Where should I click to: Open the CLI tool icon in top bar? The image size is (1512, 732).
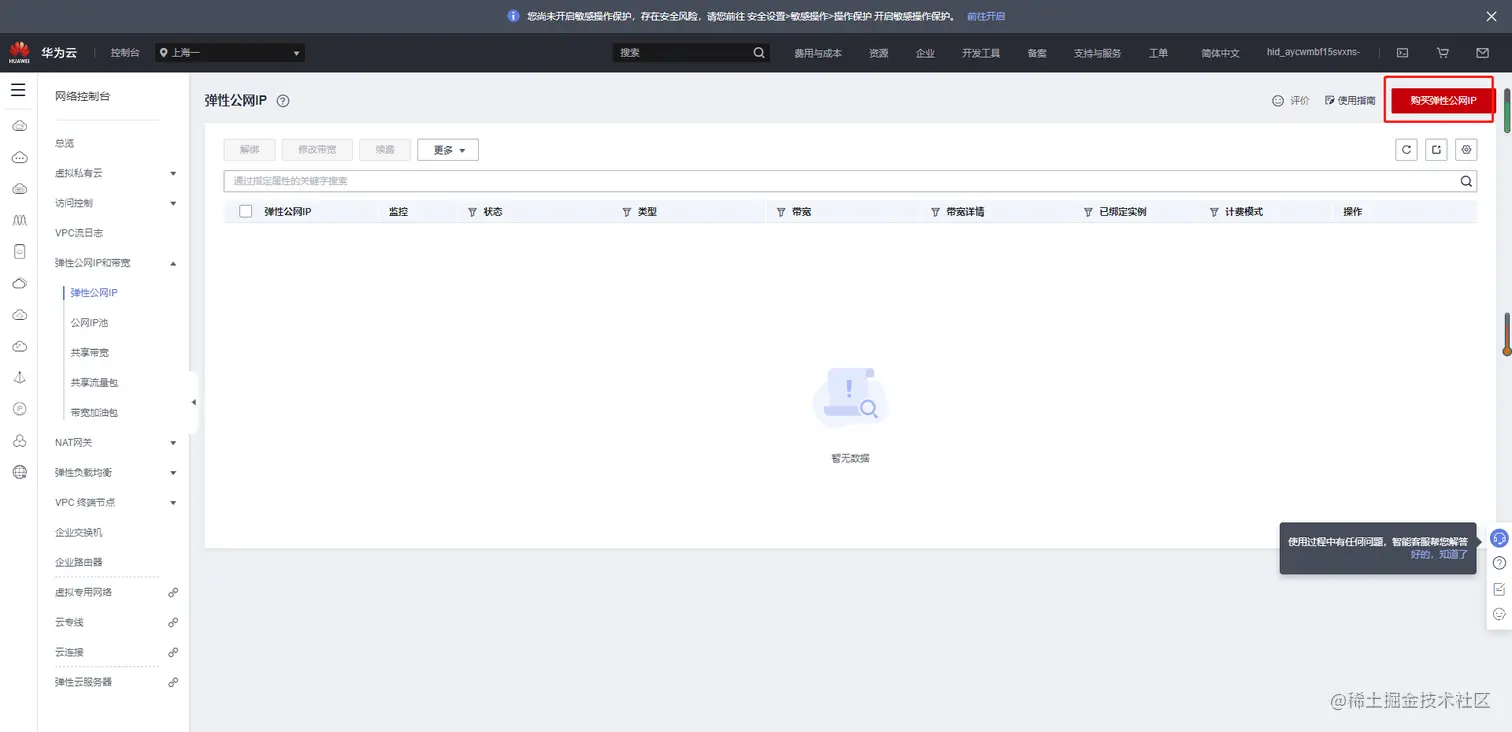pos(1402,52)
